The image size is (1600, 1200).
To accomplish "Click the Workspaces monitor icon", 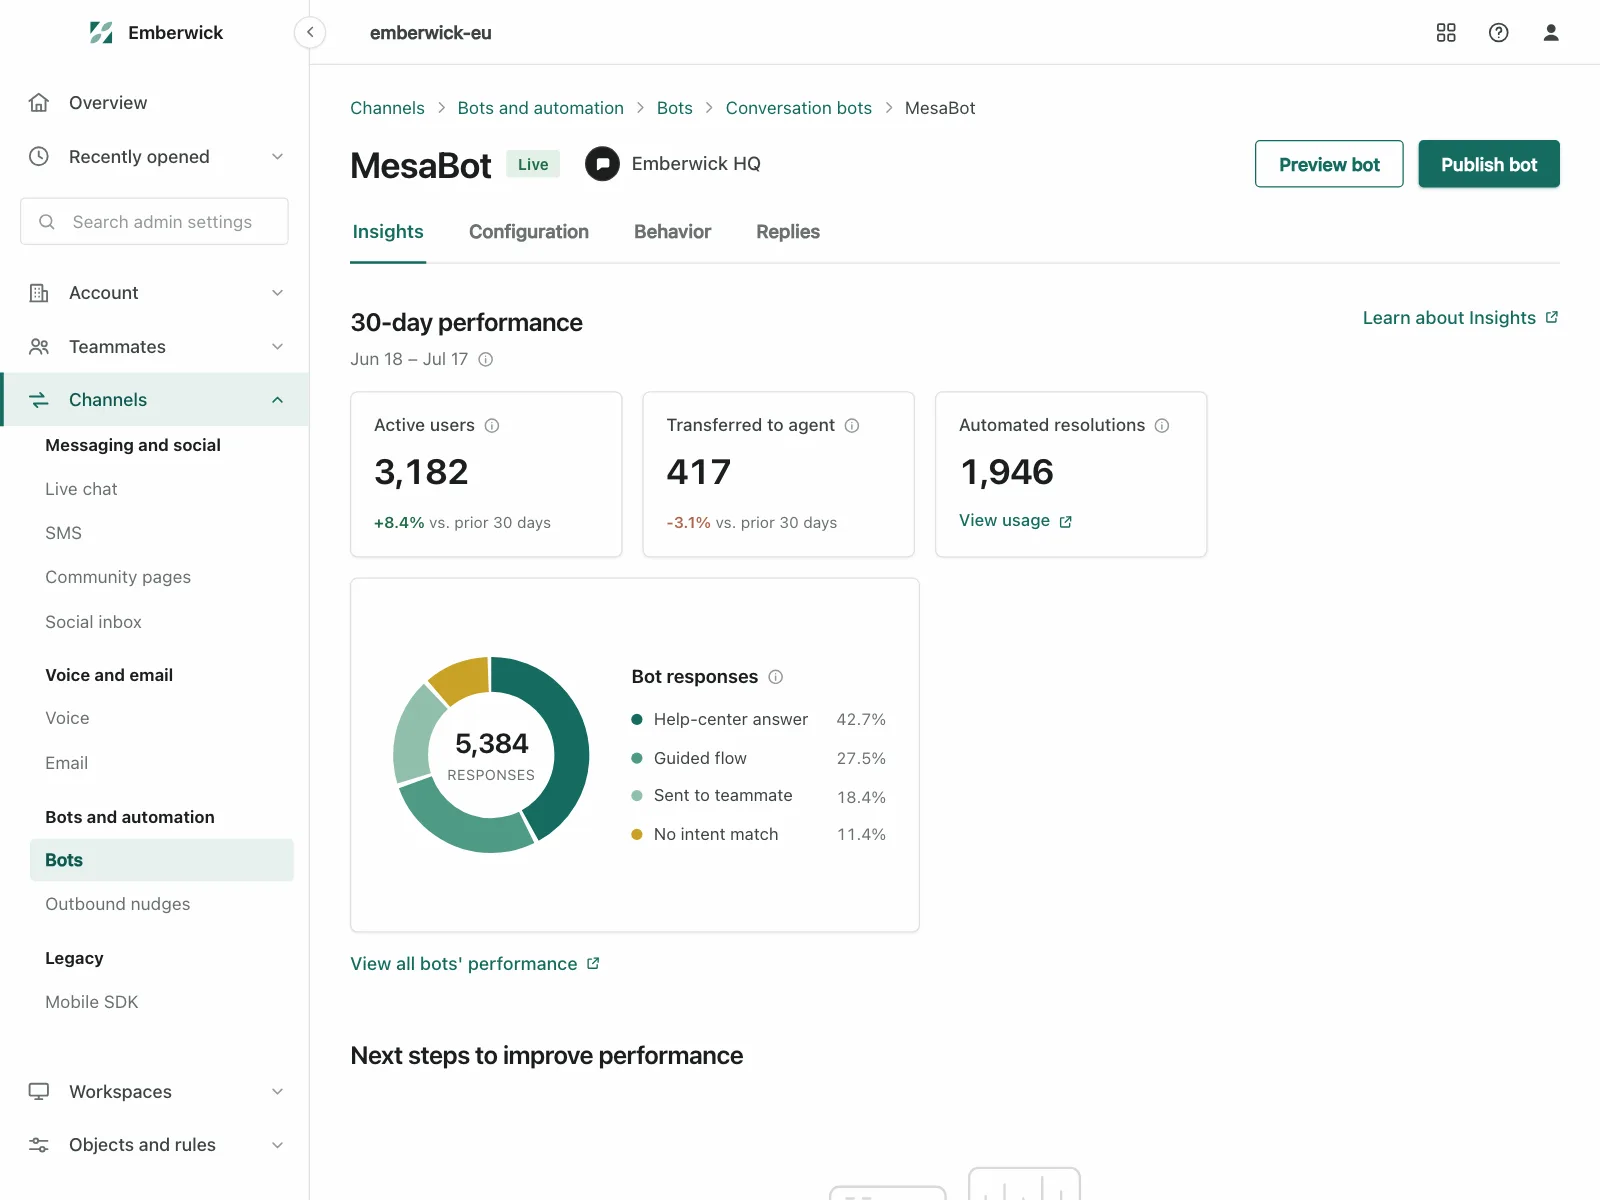I will click(x=39, y=1092).
